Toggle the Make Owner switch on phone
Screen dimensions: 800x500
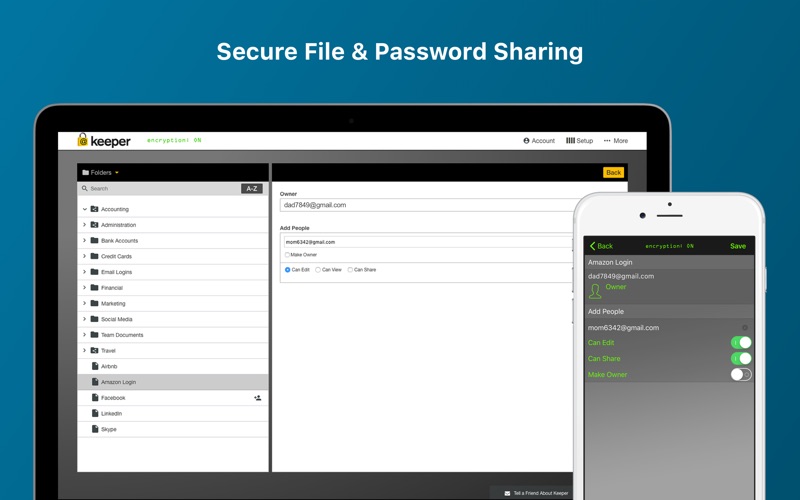741,374
